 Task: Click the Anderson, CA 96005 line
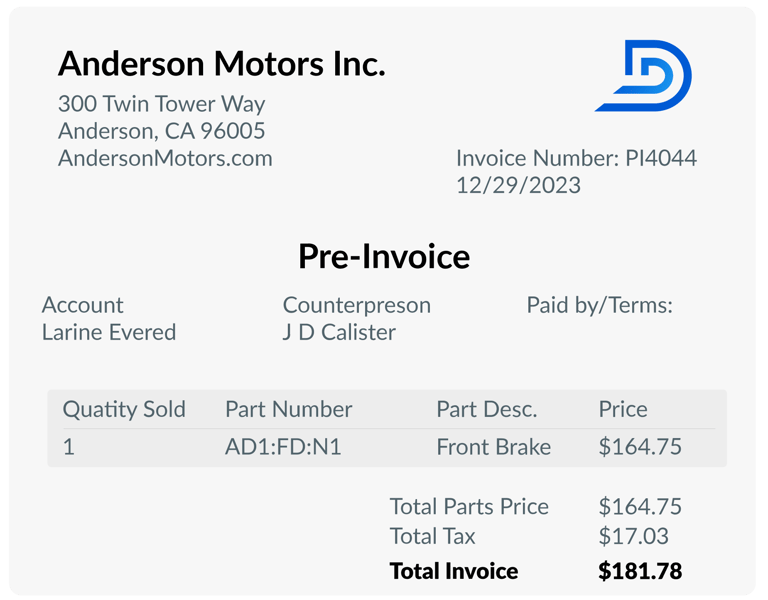click(x=162, y=131)
